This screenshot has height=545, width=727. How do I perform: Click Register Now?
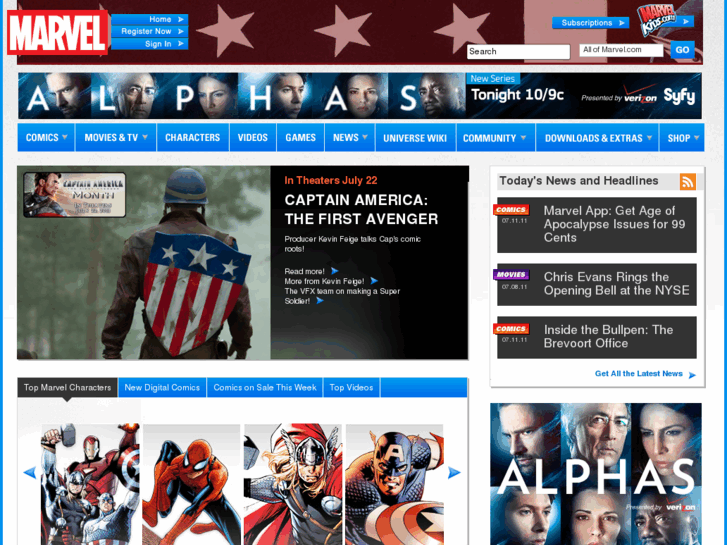pyautogui.click(x=149, y=31)
